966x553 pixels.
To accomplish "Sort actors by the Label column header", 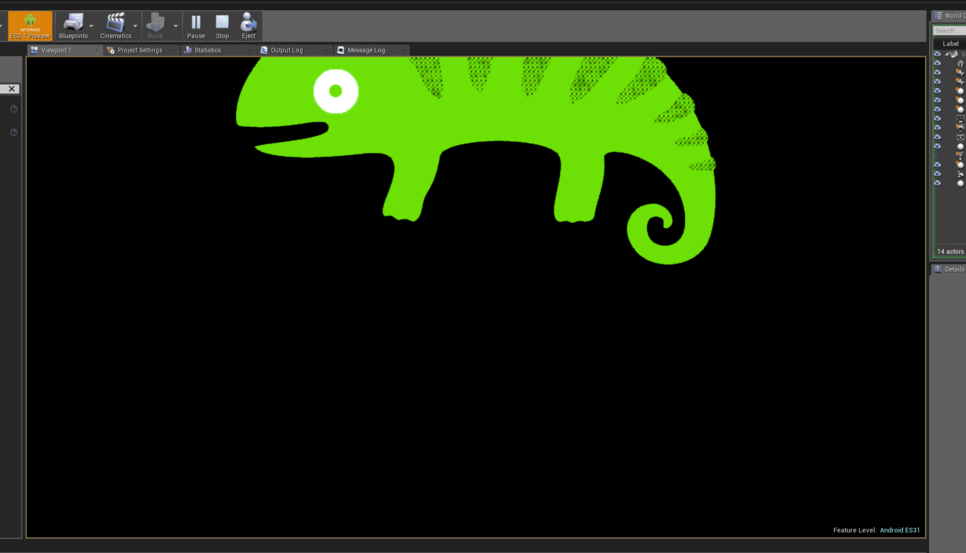I will pyautogui.click(x=950, y=44).
